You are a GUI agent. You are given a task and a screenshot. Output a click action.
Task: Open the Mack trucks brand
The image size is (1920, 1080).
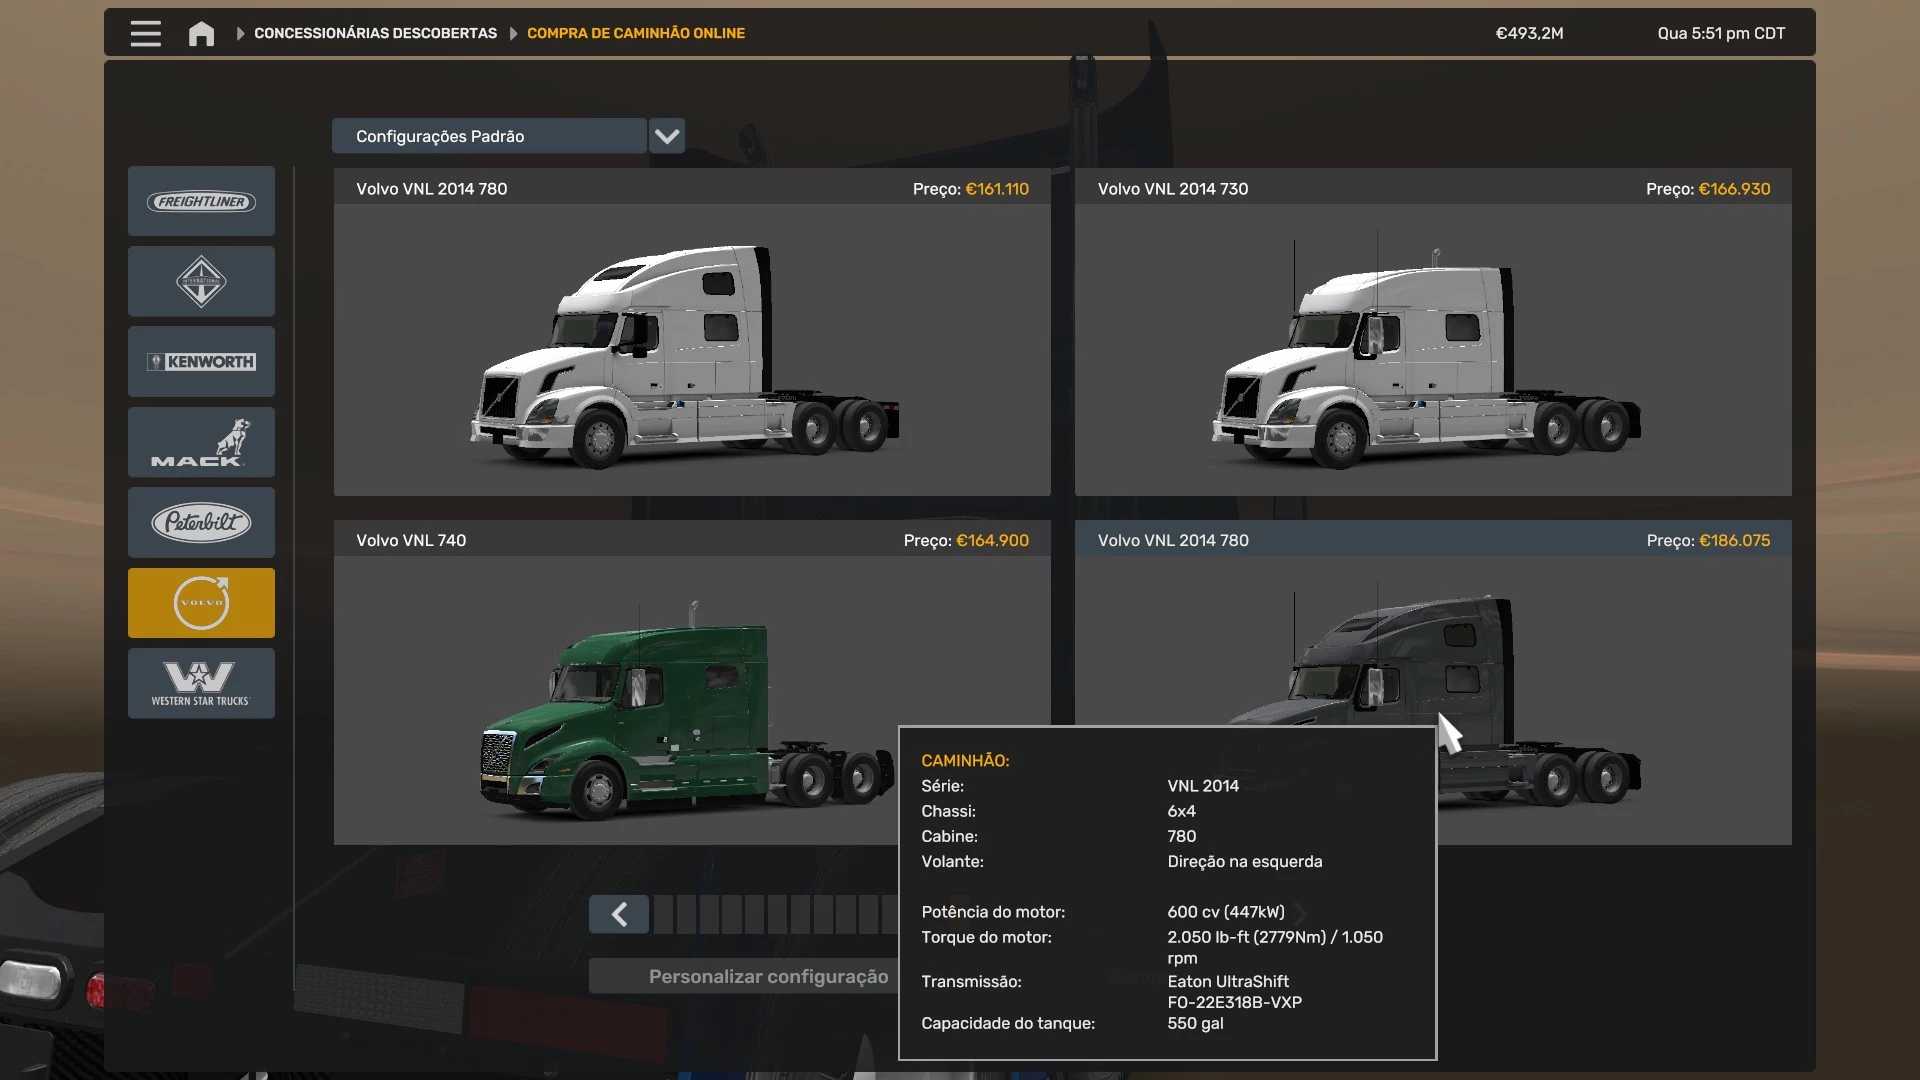tap(201, 442)
